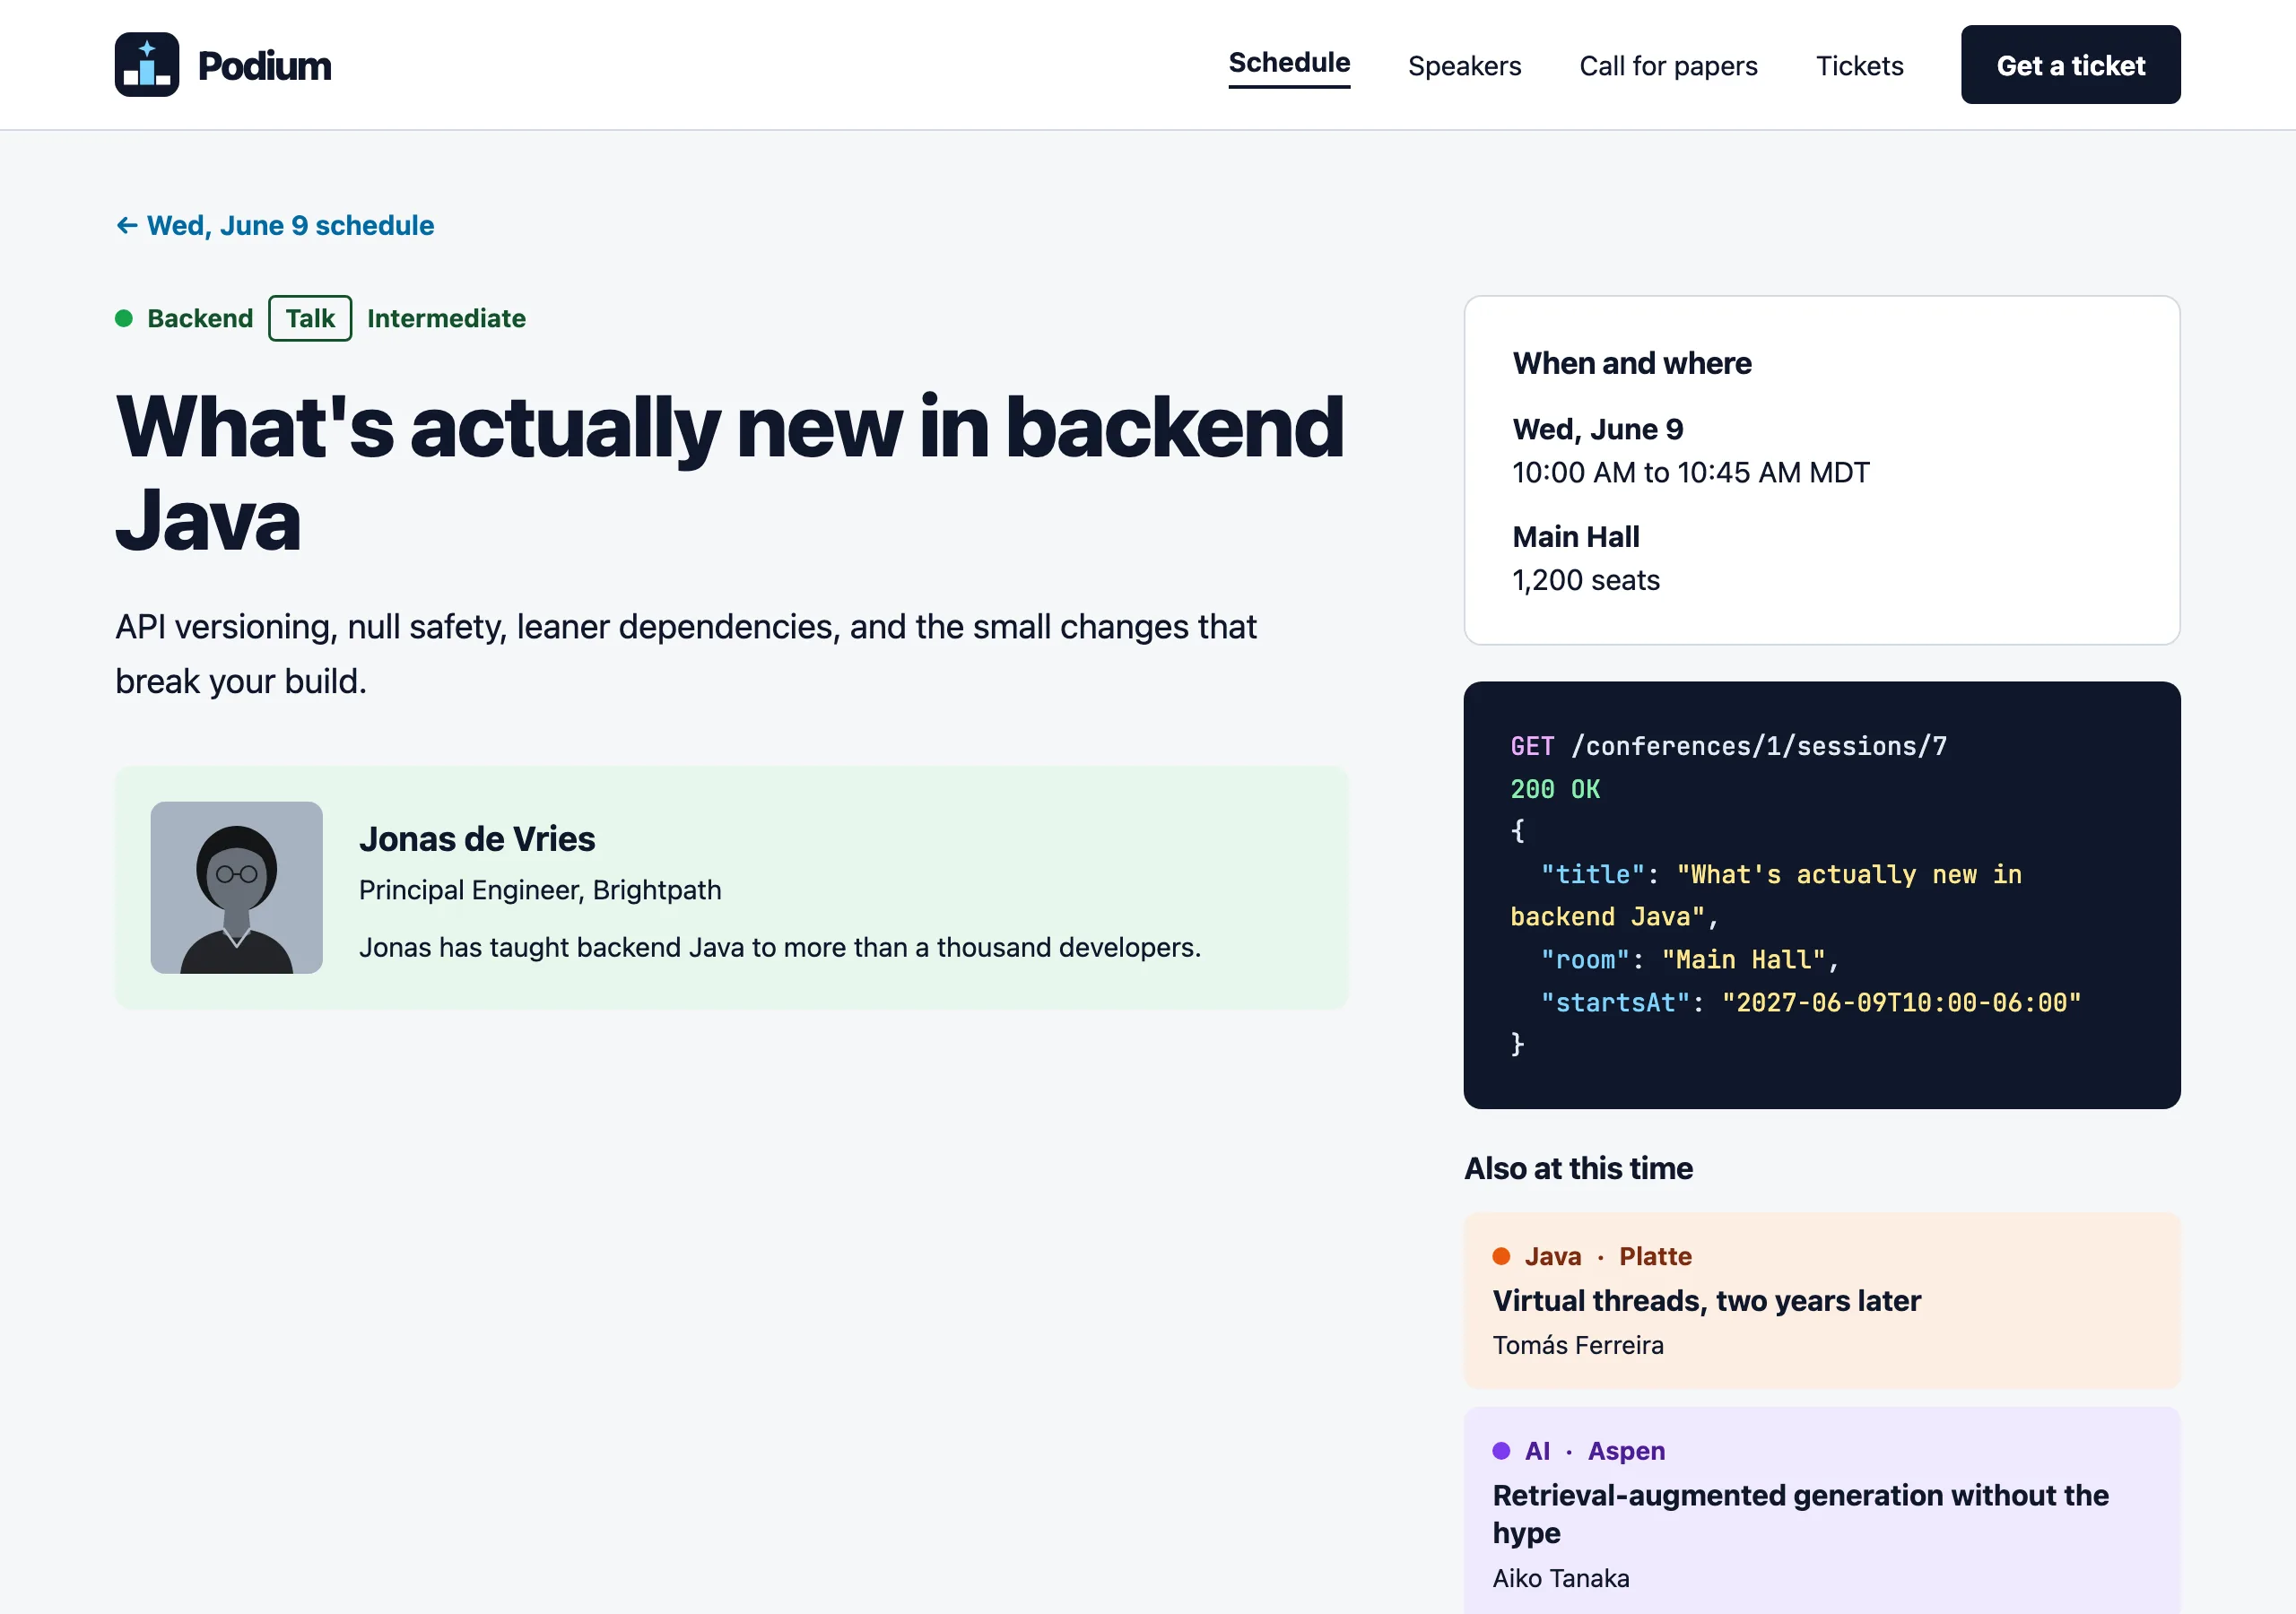Go to the Speakers page
The width and height of the screenshot is (2296, 1614).
1464,66
